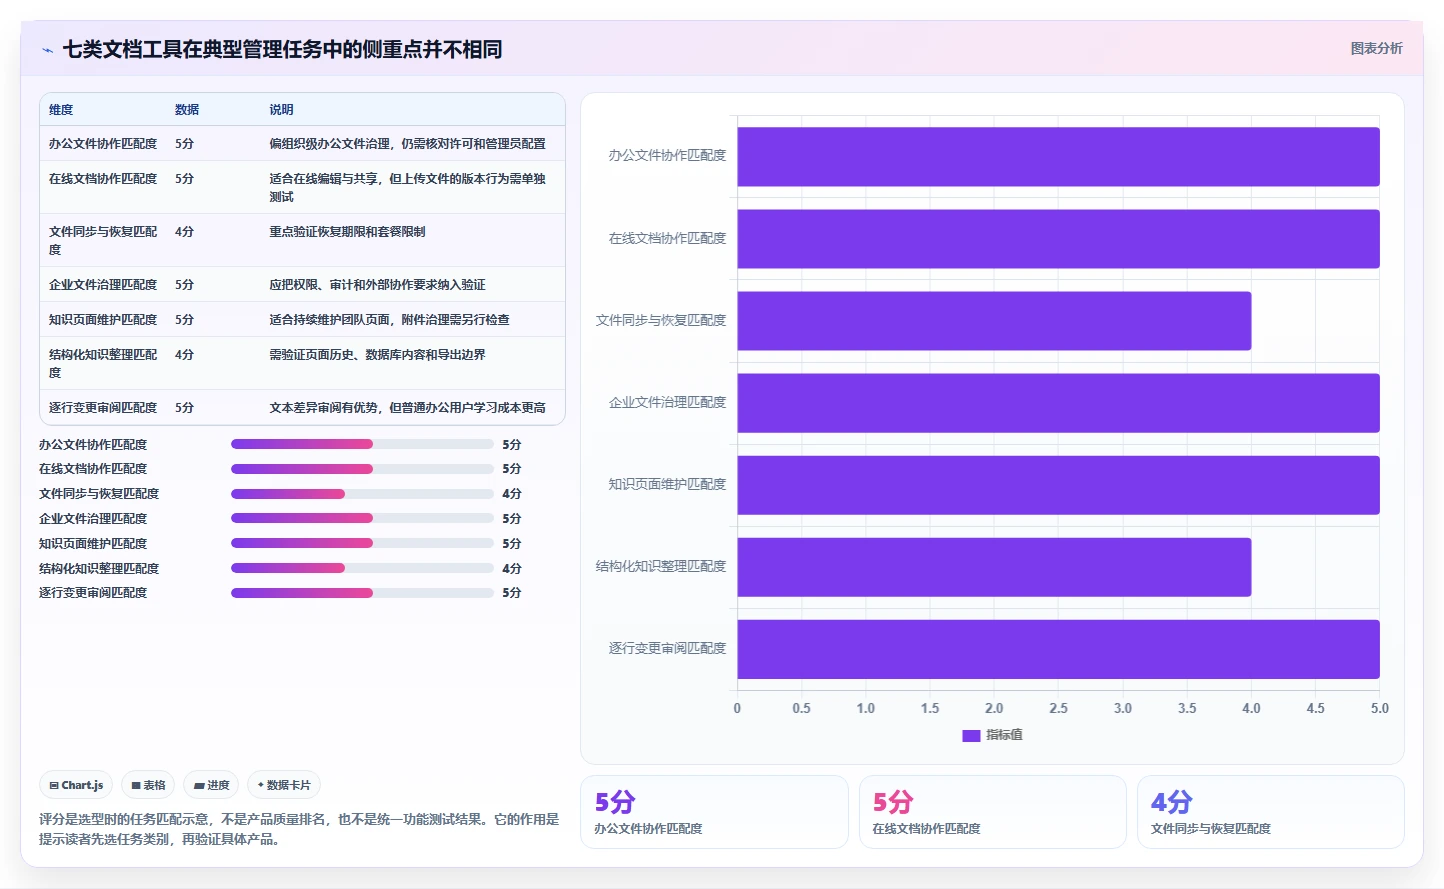Image resolution: width=1444 pixels, height=889 pixels.
Task: Click the 知识页面维护匹配度 chart bar
Action: coord(1058,485)
